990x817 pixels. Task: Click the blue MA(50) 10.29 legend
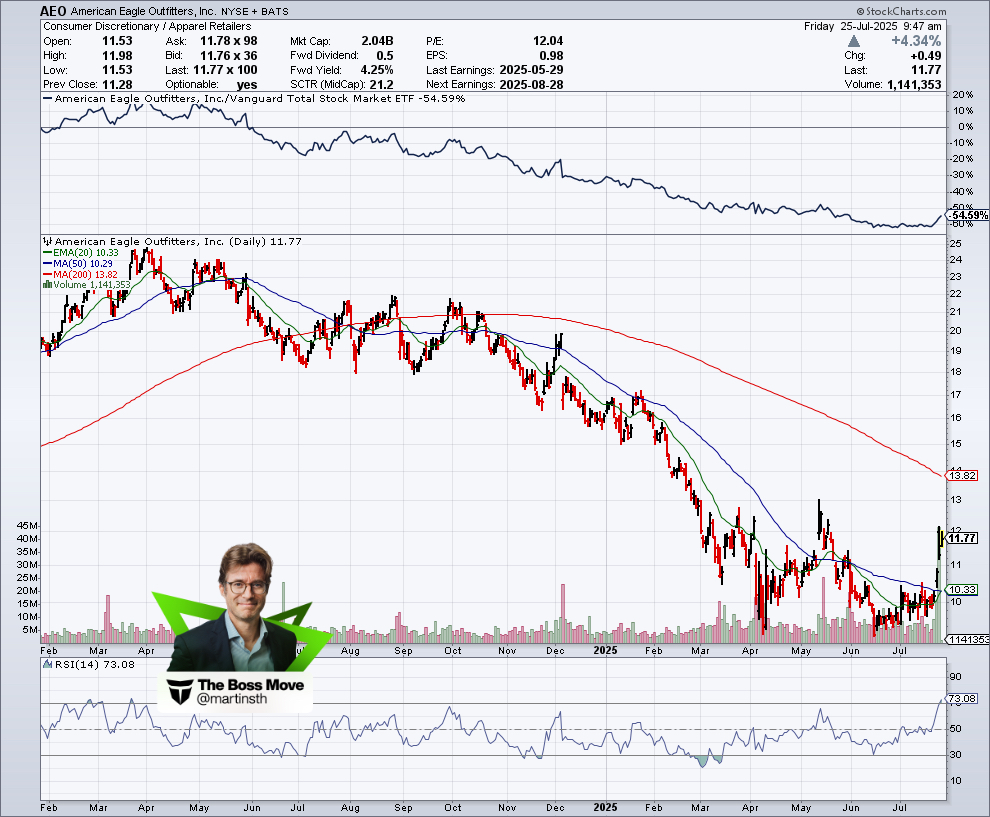(78, 263)
